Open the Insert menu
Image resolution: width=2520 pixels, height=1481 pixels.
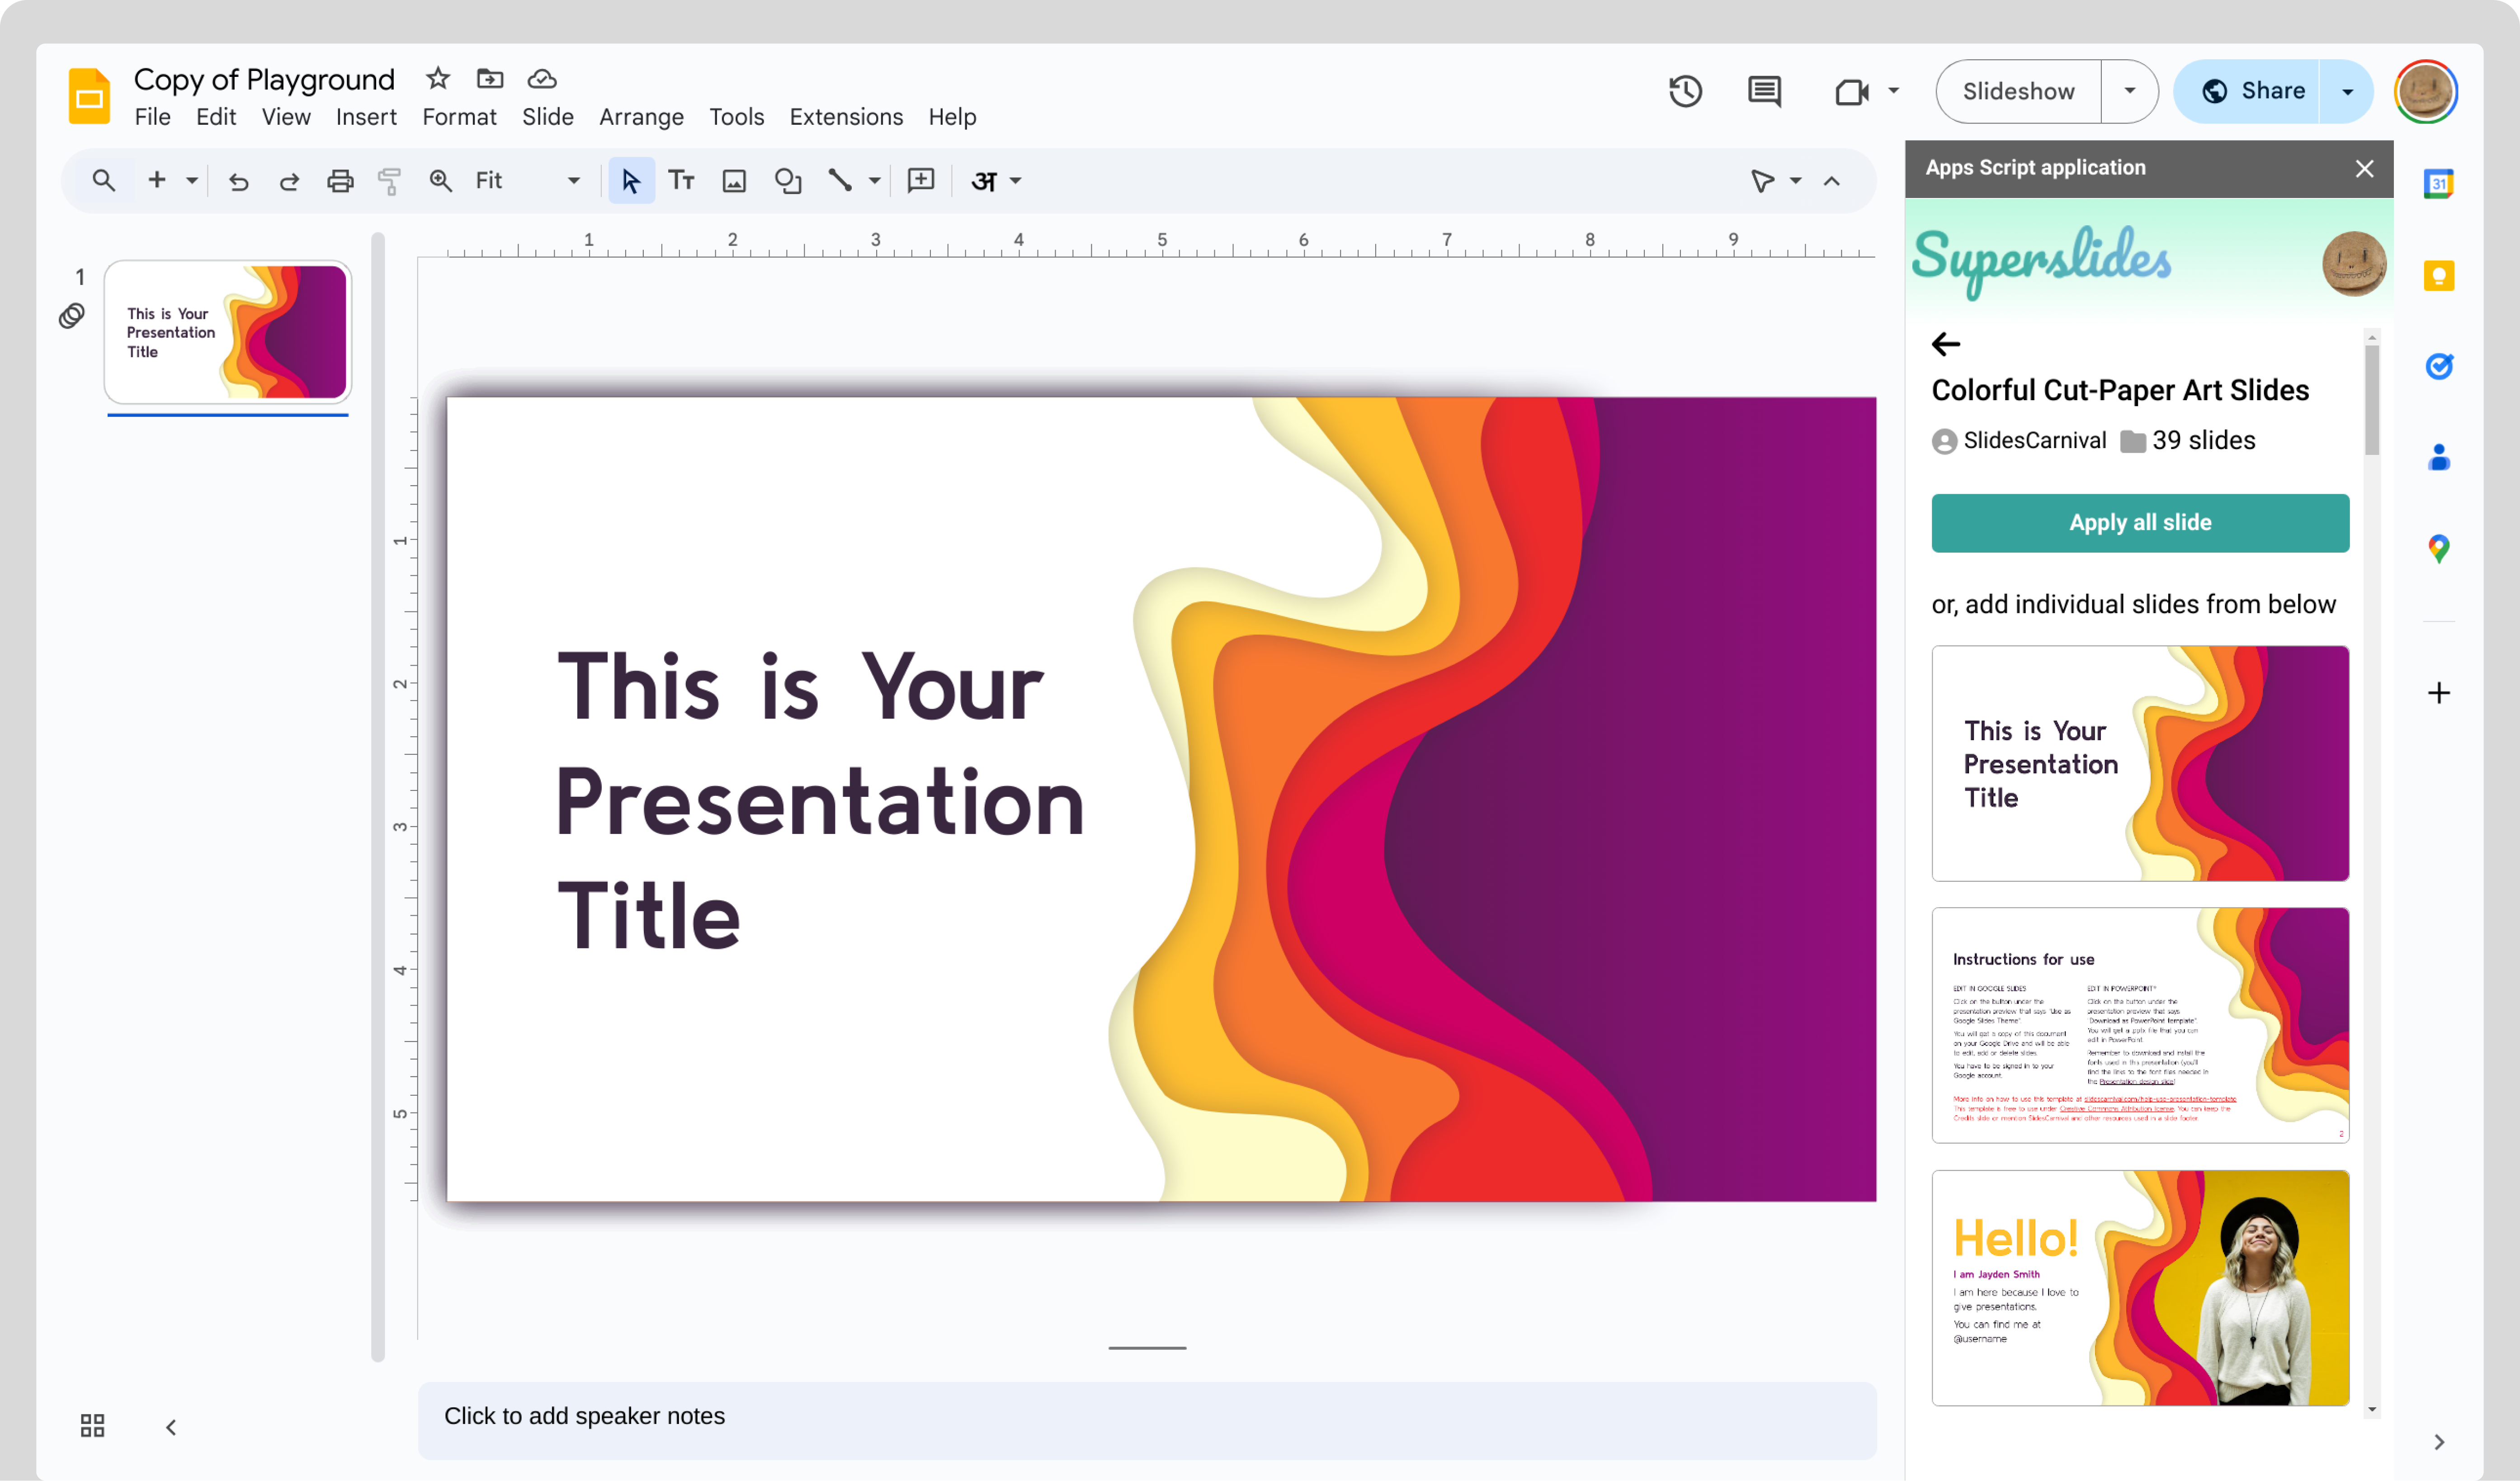point(366,117)
